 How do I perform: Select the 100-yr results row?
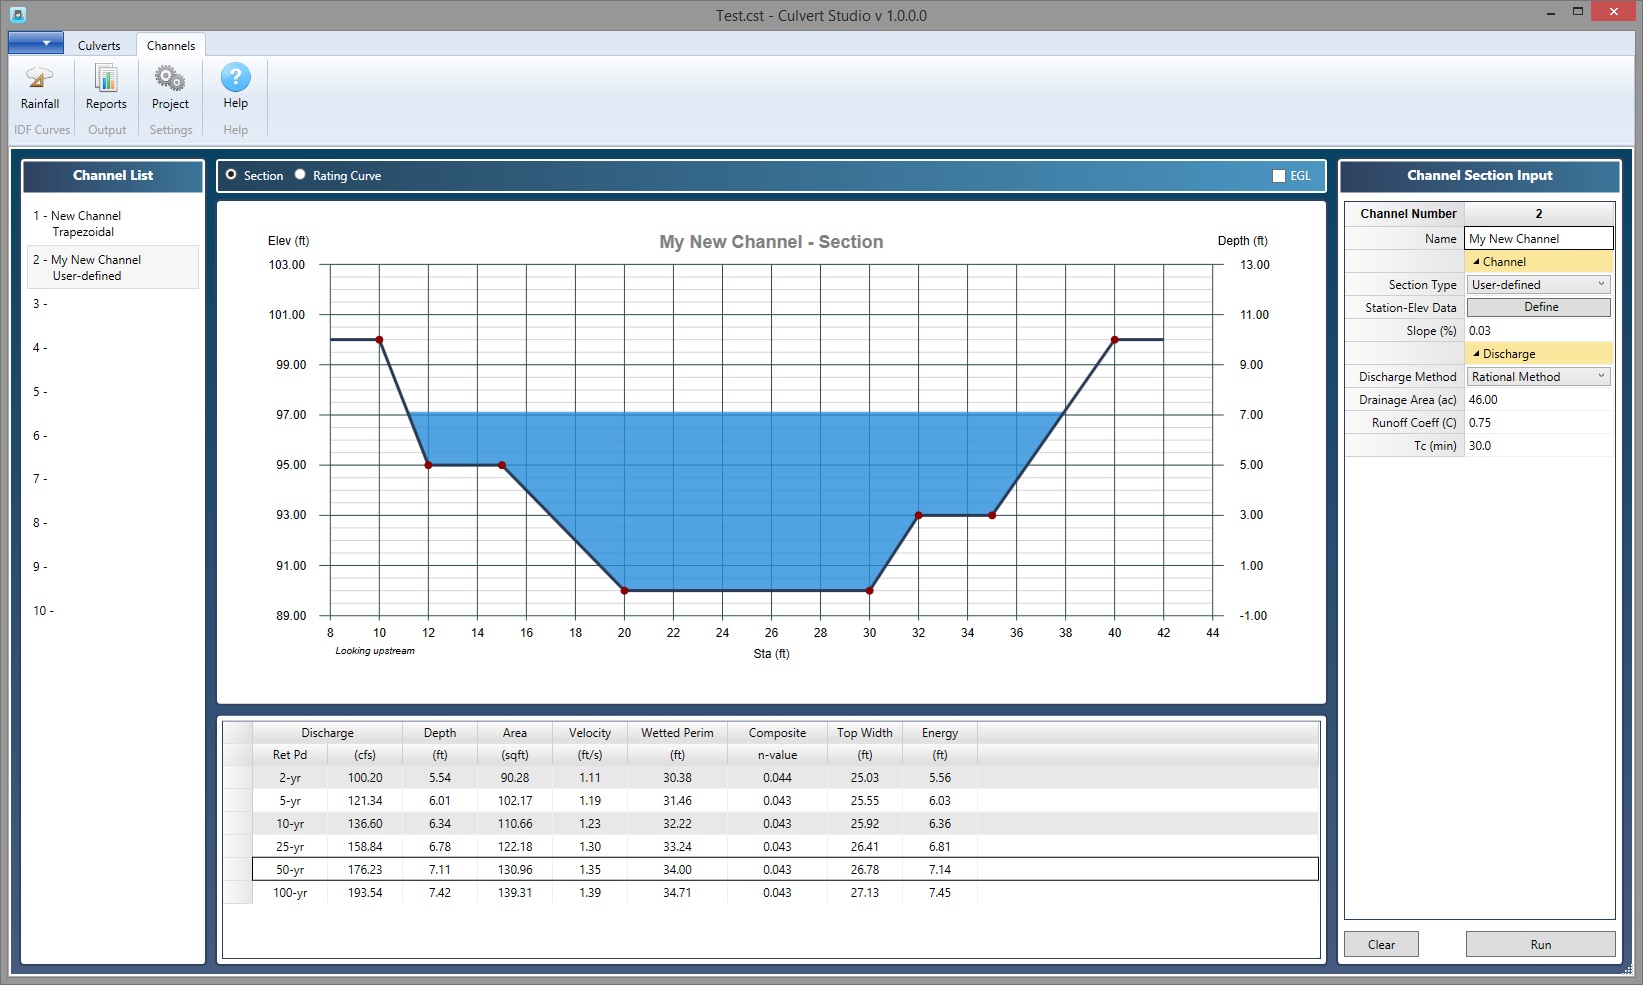(x=785, y=893)
